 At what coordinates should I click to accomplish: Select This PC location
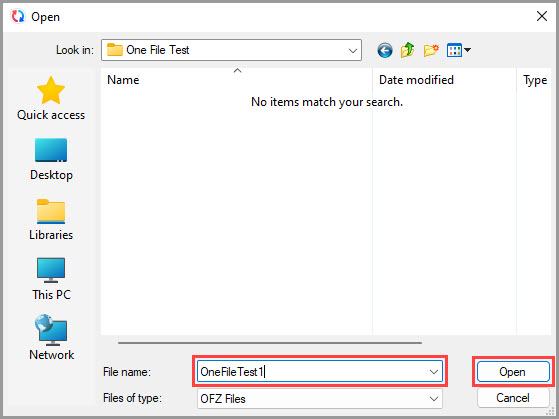pos(51,279)
